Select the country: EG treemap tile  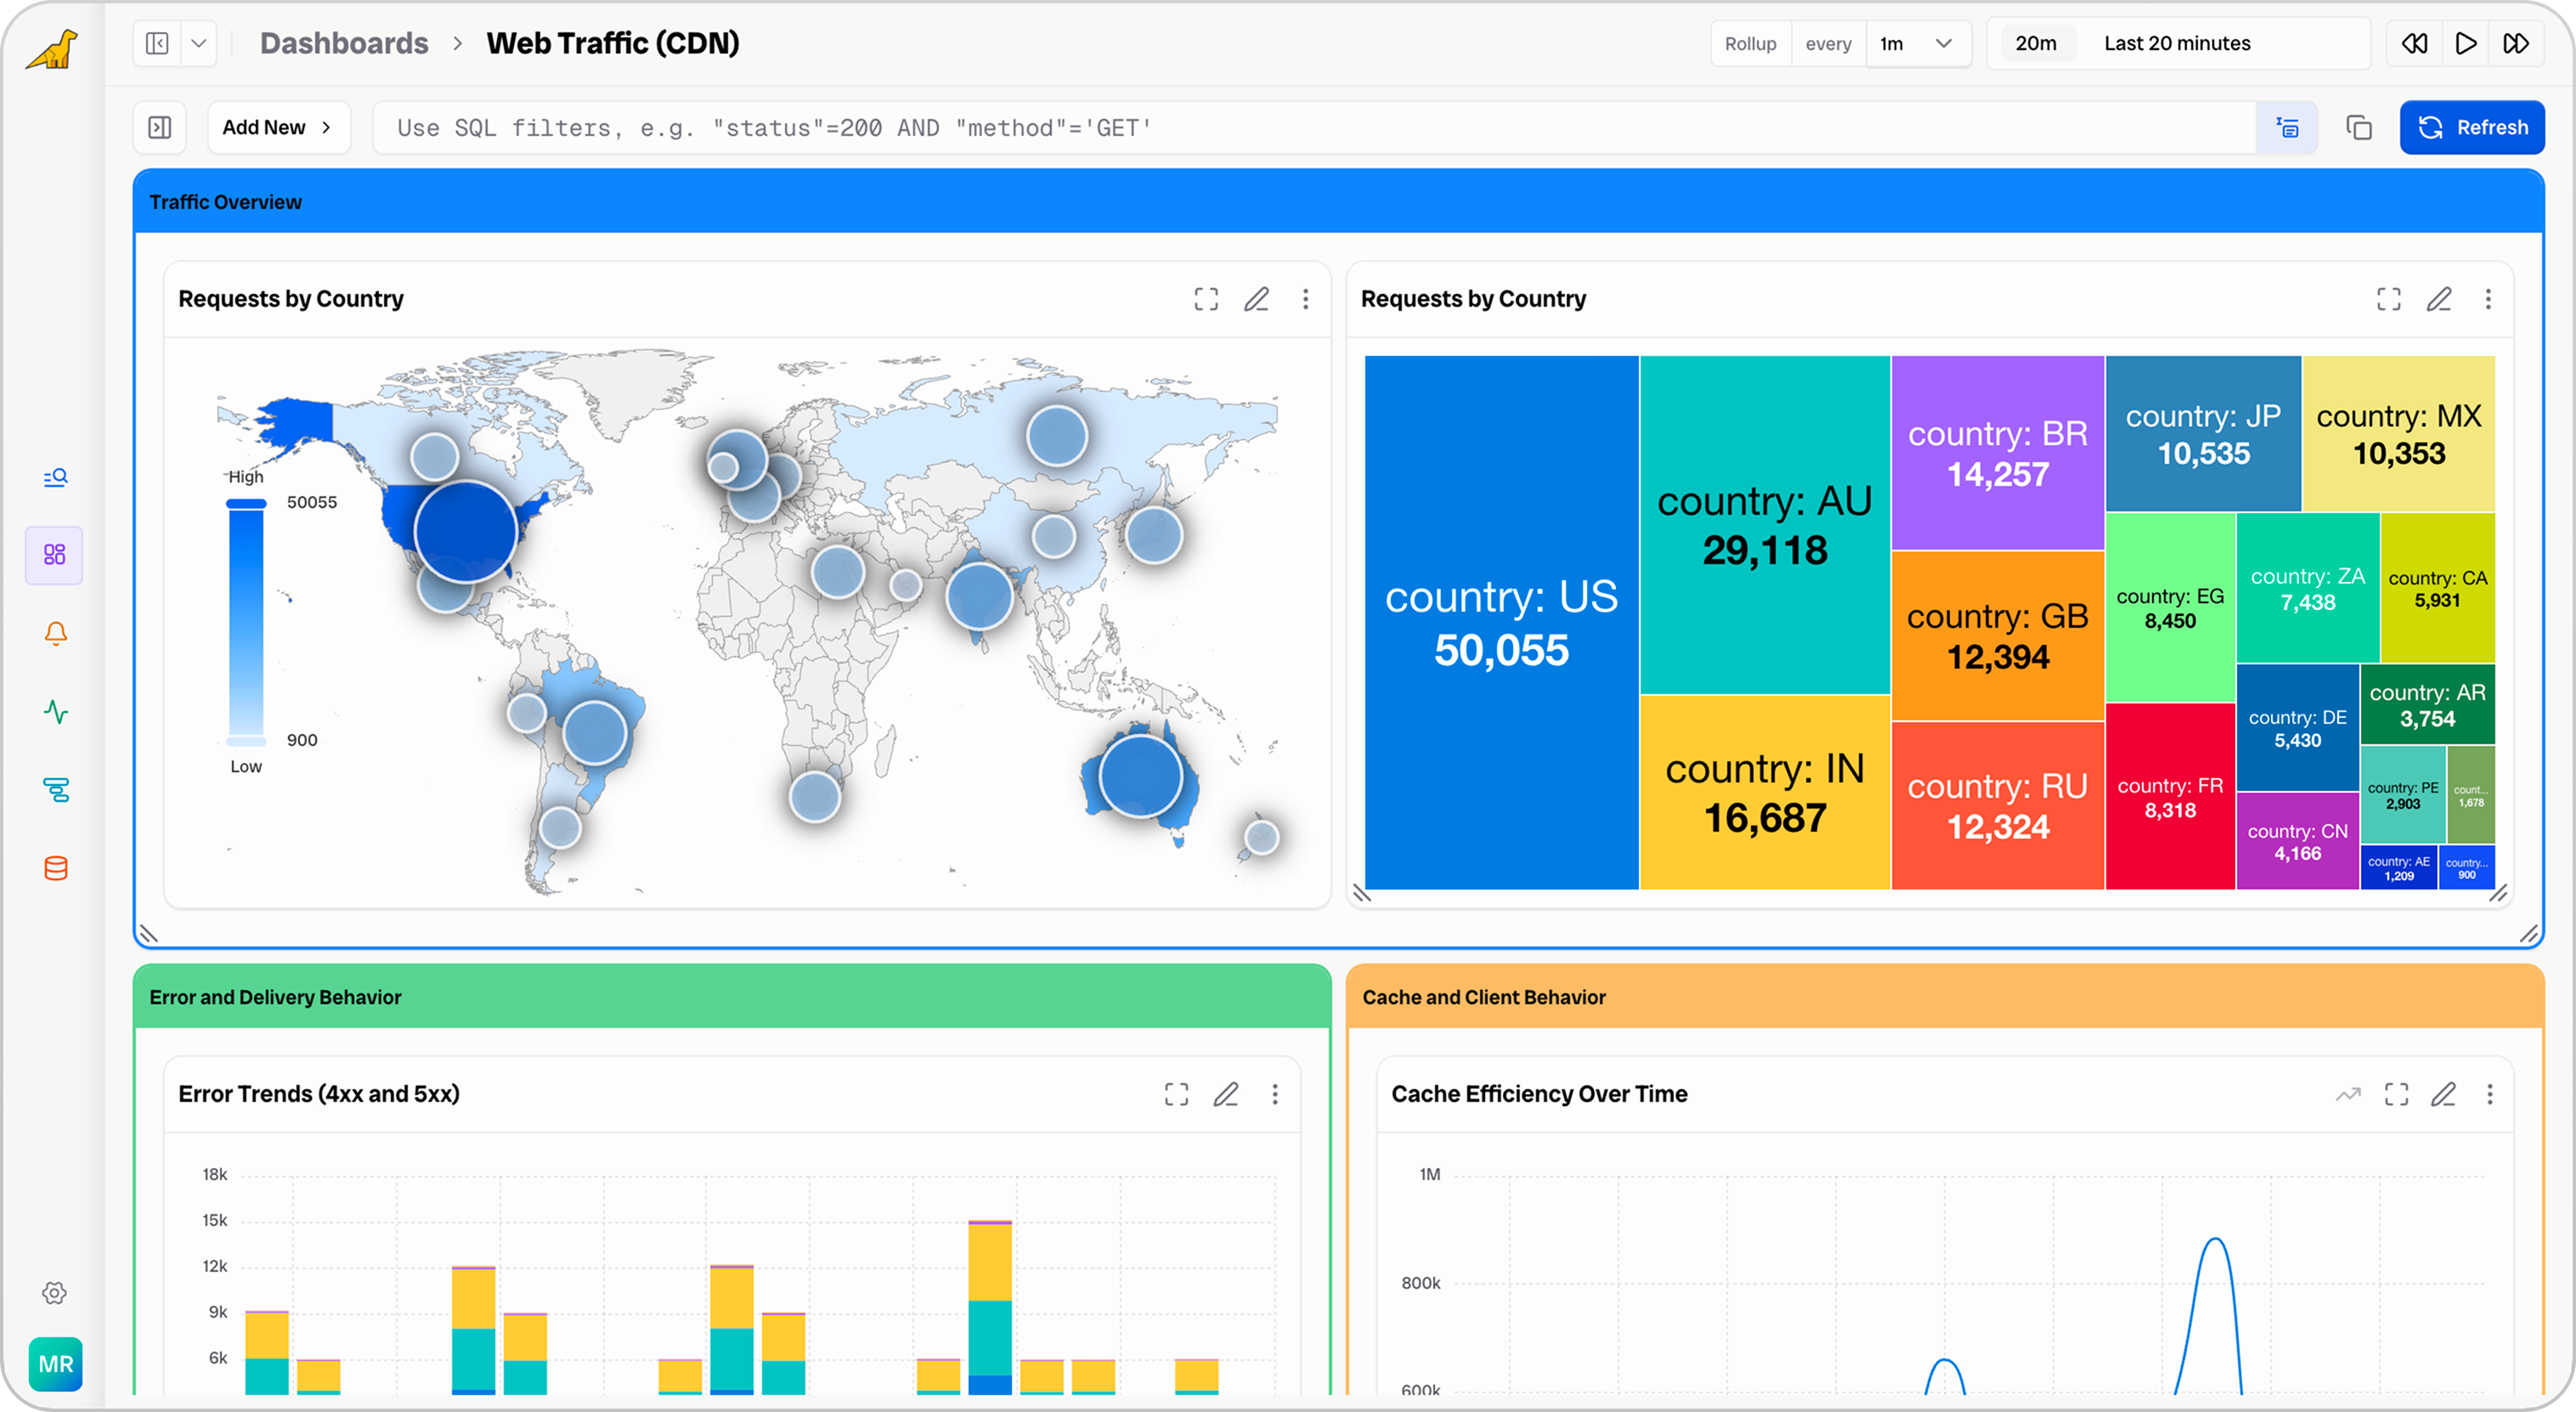(2170, 607)
